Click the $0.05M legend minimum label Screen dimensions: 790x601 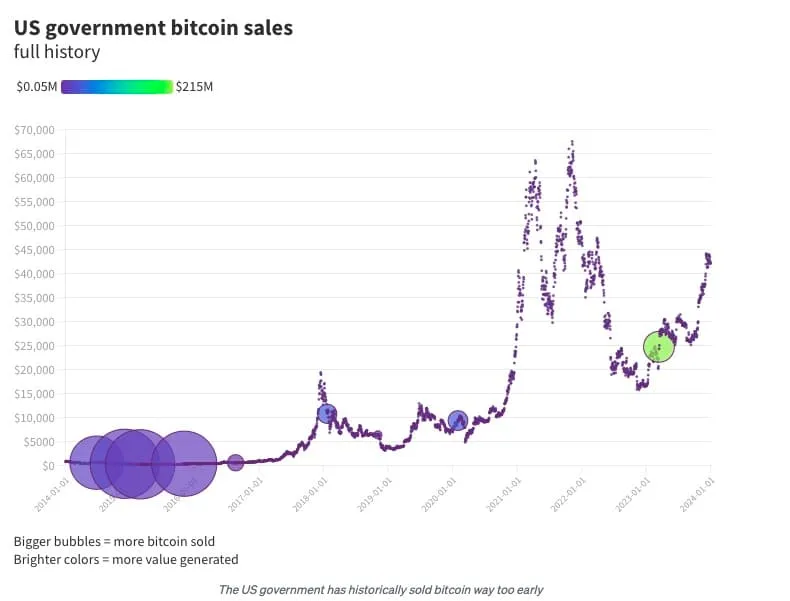tap(37, 87)
